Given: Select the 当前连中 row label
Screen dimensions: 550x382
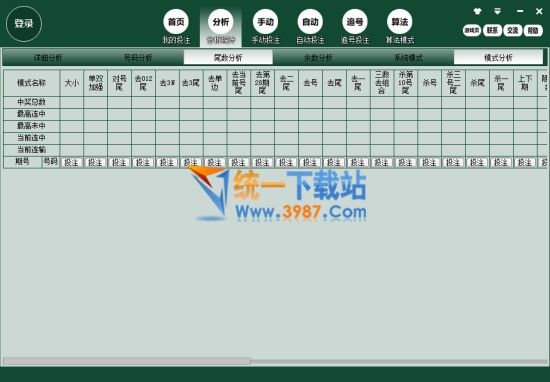Looking at the screenshot, I should point(32,138).
